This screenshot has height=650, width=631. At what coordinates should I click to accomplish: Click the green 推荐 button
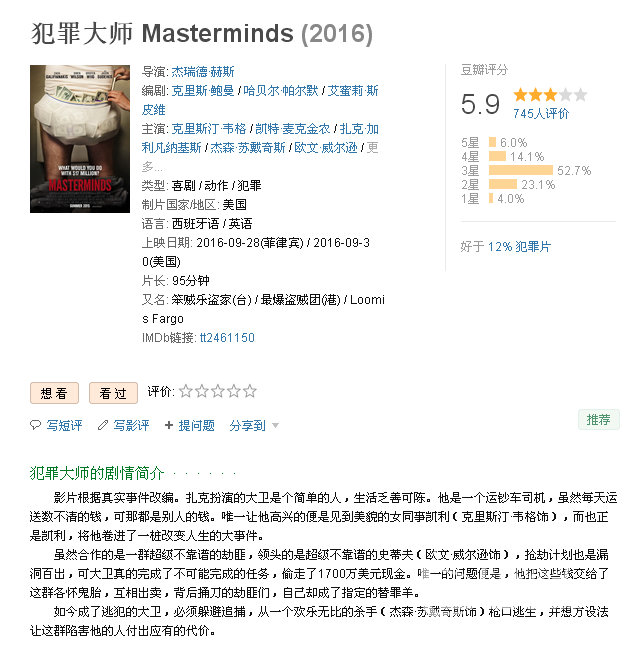tap(599, 420)
